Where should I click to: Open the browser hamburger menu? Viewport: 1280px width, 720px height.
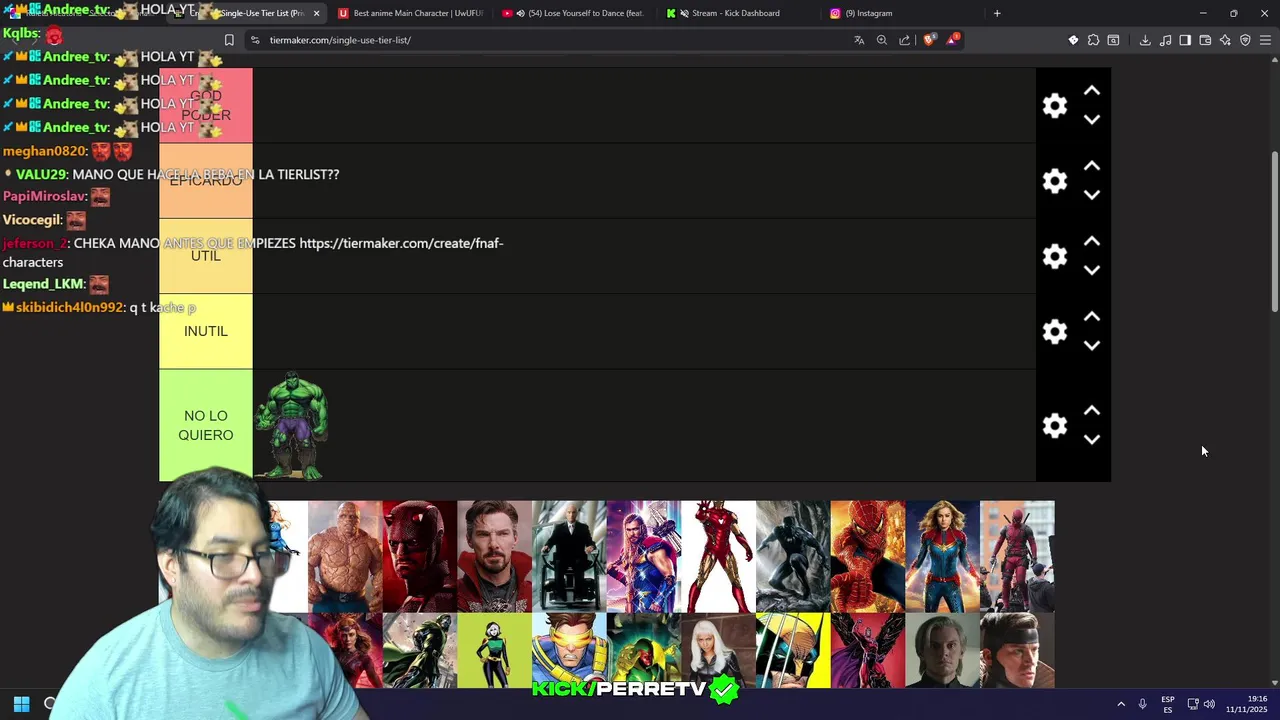click(x=1265, y=40)
